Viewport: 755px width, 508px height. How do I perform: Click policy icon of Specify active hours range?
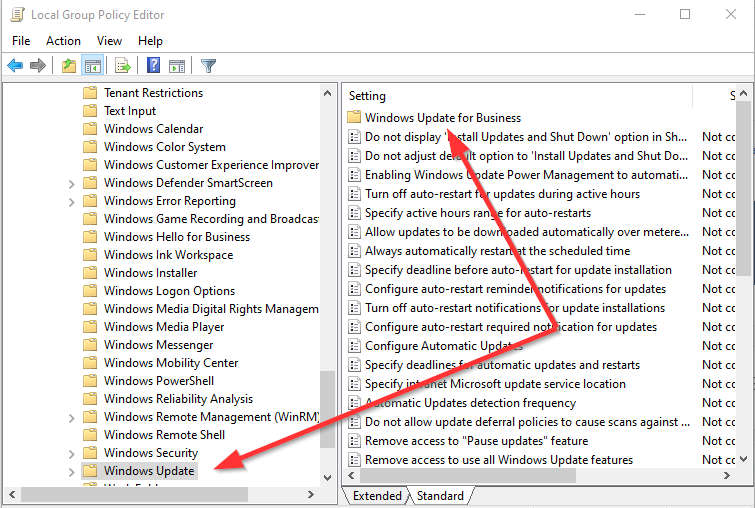pyautogui.click(x=354, y=212)
